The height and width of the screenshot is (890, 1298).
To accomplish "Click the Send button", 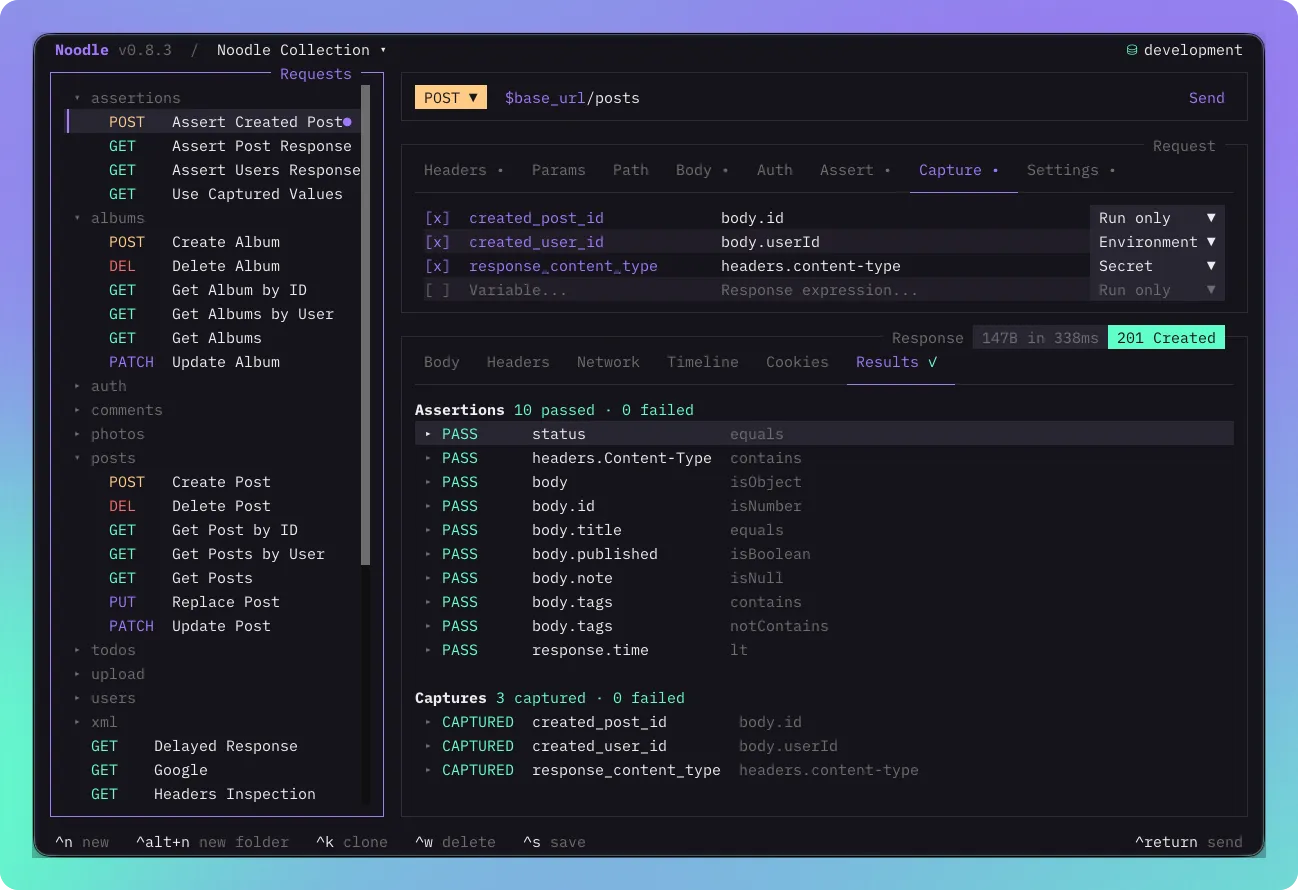I will 1206,98.
